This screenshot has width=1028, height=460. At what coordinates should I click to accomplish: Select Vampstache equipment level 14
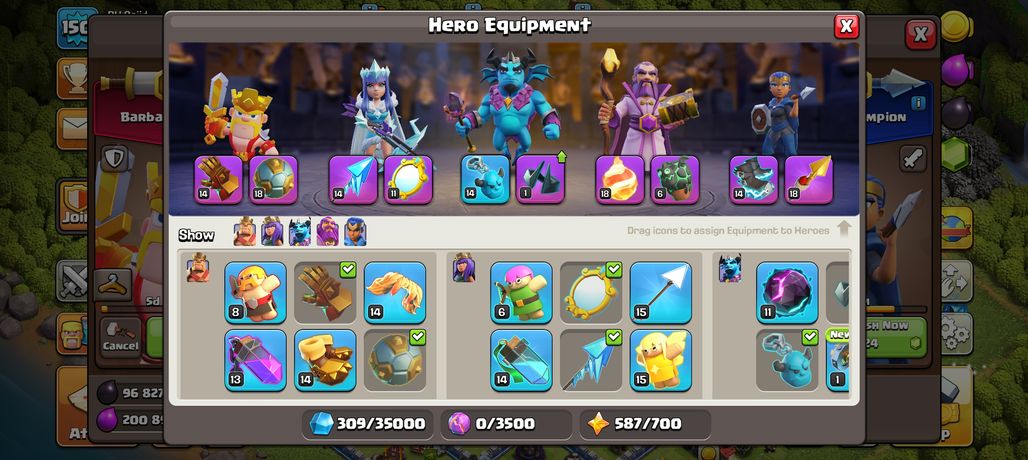pyautogui.click(x=395, y=292)
